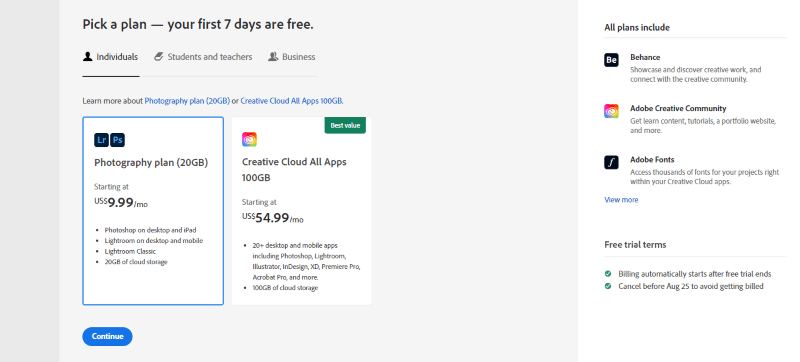This screenshot has height=362, width=800.
Task: Click the Students and teachers icon
Action: click(x=158, y=57)
